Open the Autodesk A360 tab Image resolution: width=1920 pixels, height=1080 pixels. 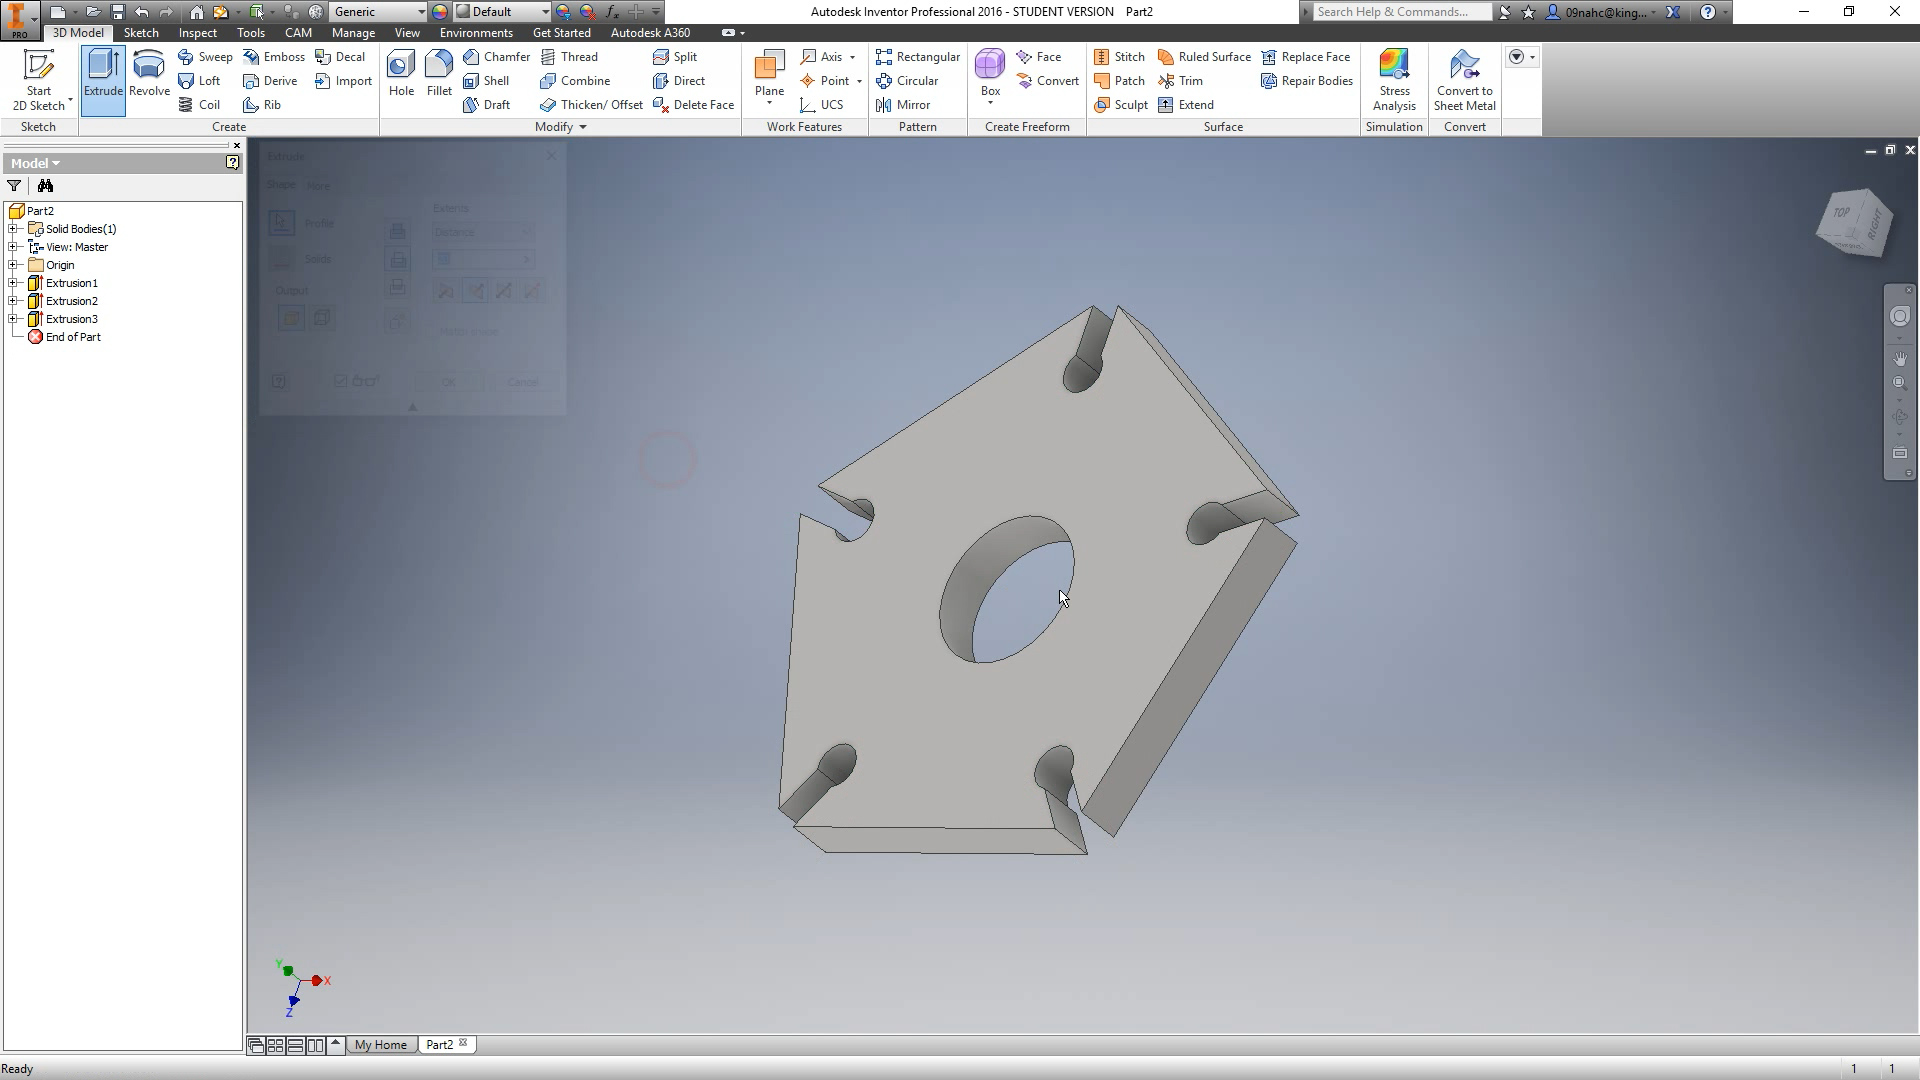click(x=650, y=33)
